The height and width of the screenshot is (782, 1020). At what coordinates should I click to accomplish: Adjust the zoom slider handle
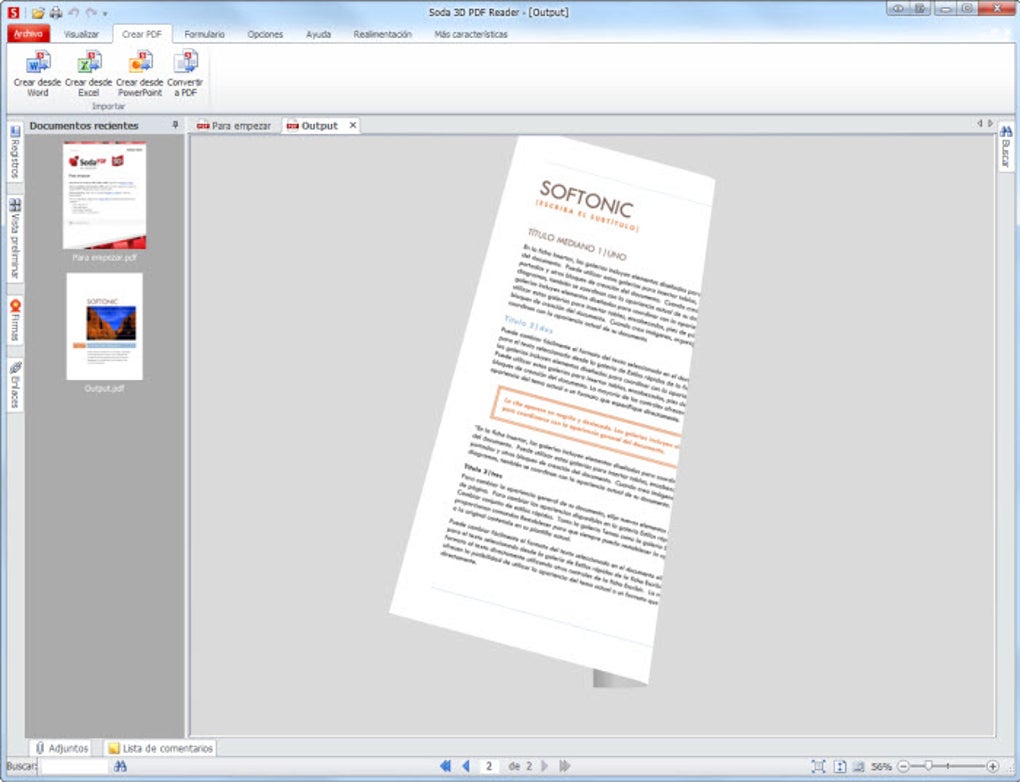click(x=929, y=766)
